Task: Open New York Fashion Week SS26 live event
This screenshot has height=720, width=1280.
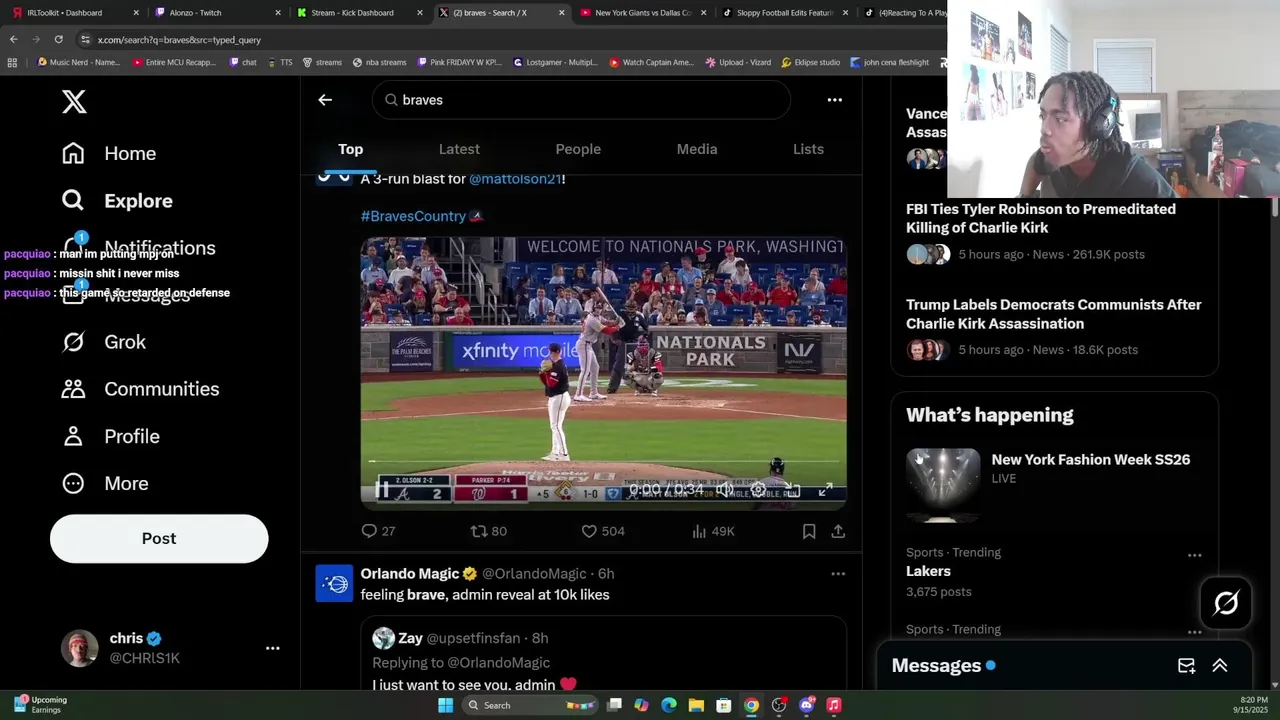Action: (1090, 459)
